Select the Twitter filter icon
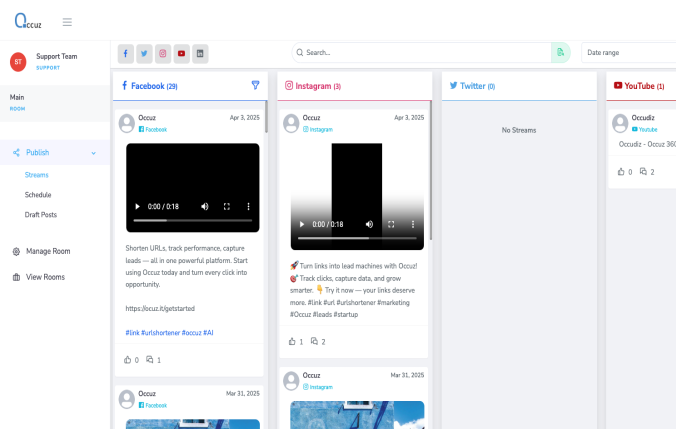The image size is (676, 429). tap(144, 53)
